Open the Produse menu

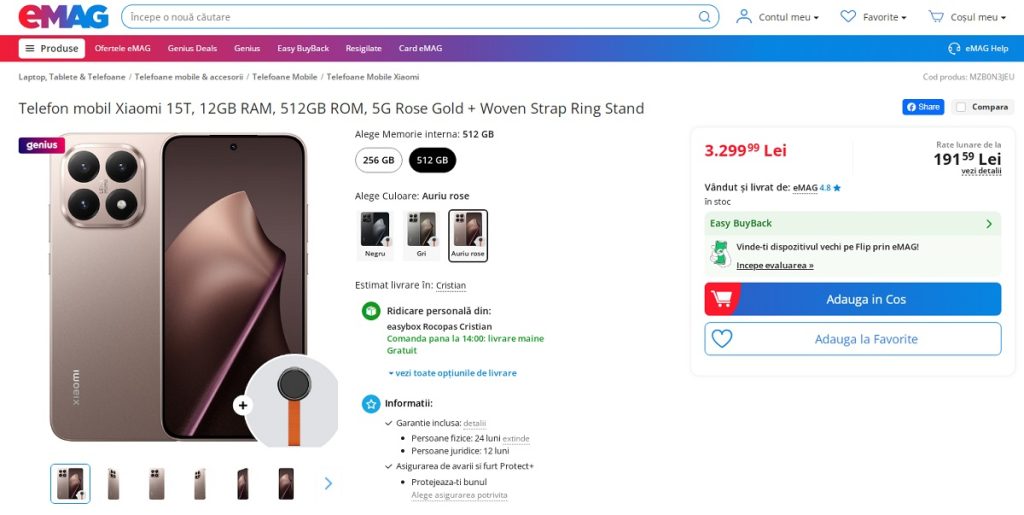click(x=51, y=48)
